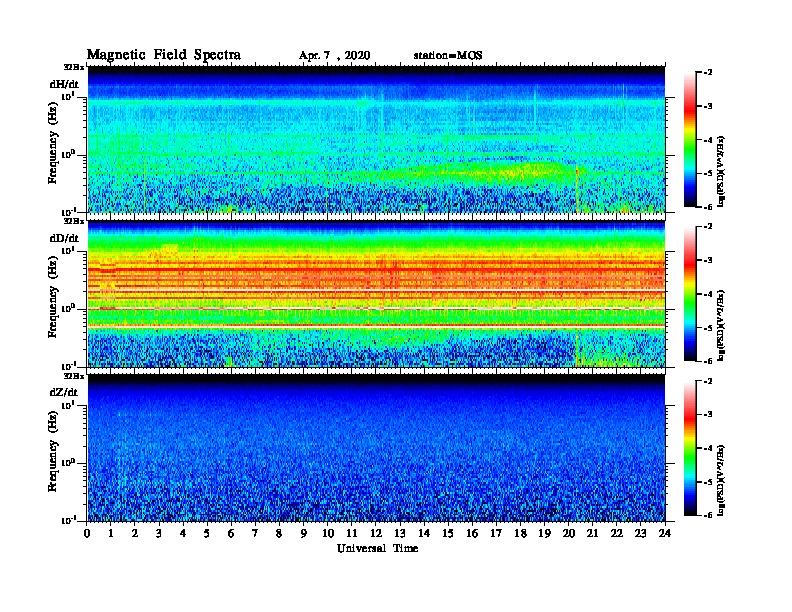Click the "10" hour tick label on time axis
The height and width of the screenshot is (612, 792).
click(x=328, y=533)
